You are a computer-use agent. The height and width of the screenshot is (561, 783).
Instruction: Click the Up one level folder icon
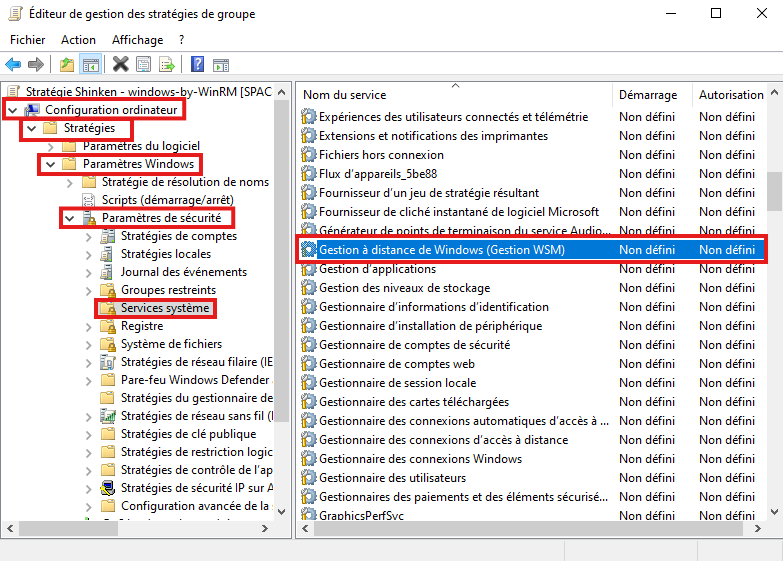[x=67, y=65]
